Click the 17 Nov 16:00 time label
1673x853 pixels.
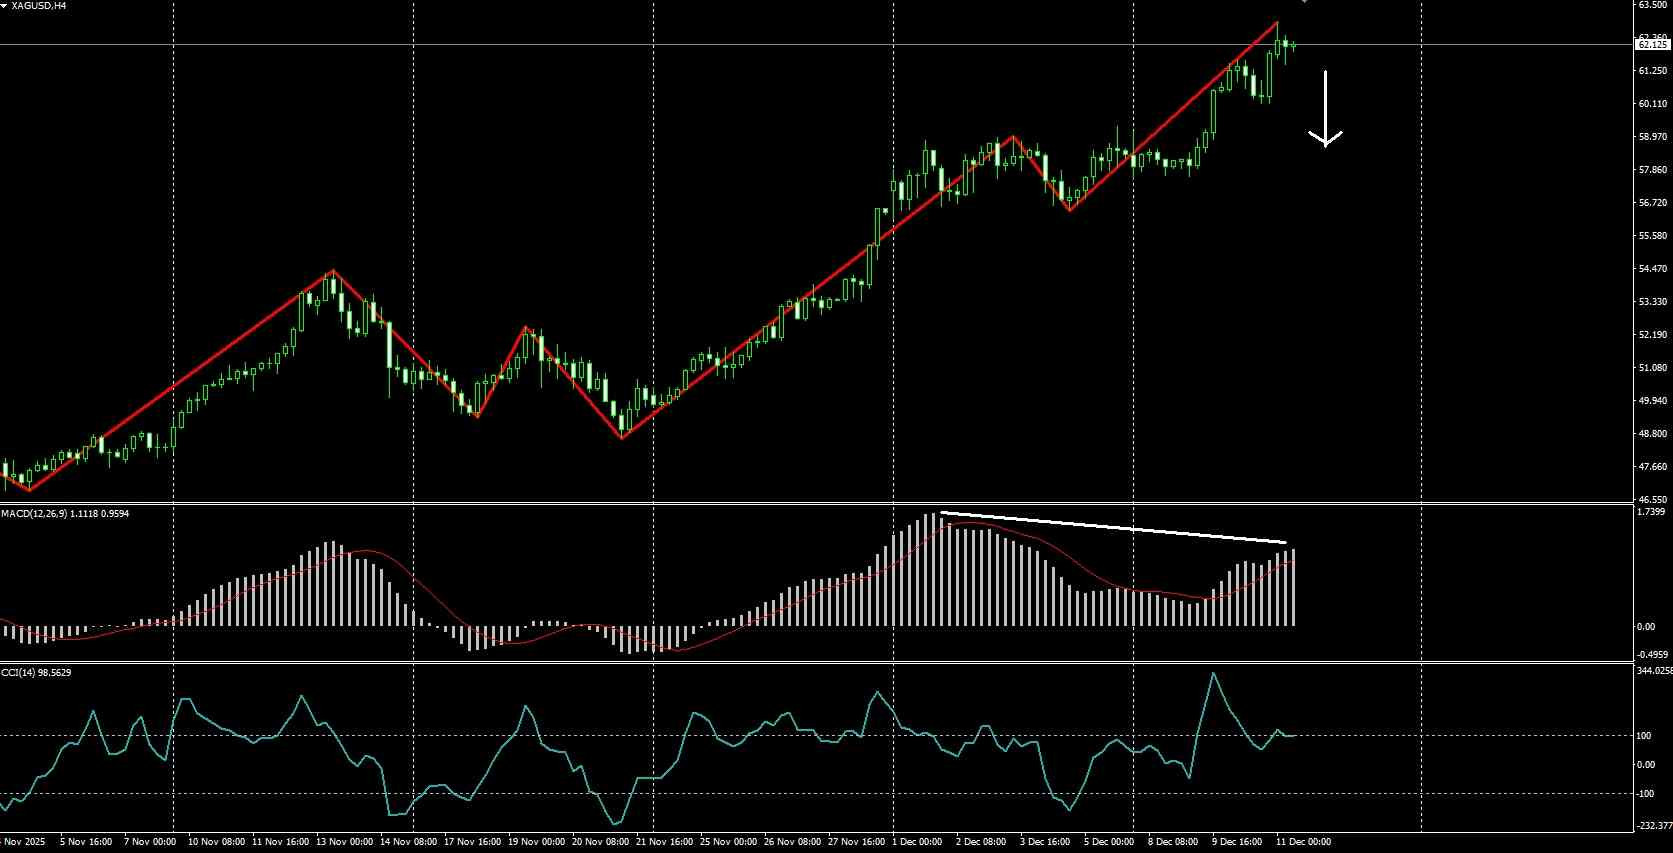473,842
